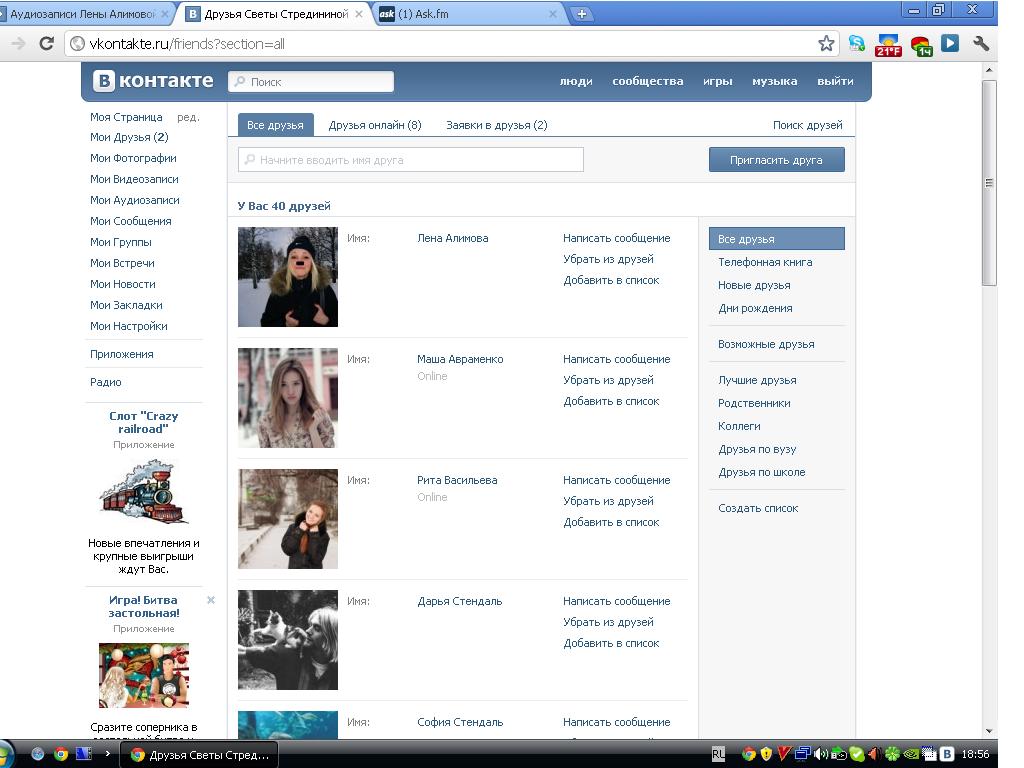This screenshot has width=1024, height=768.
Task: Open Chrome's wrench settings menu
Action: point(981,44)
